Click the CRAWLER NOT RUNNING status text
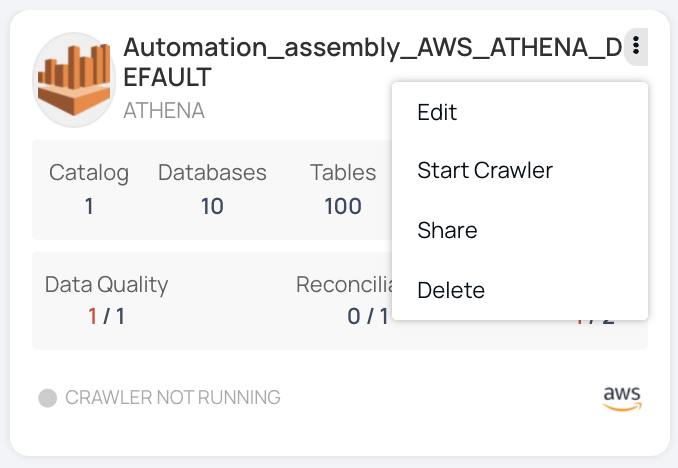The width and height of the screenshot is (678, 468). coord(173,398)
